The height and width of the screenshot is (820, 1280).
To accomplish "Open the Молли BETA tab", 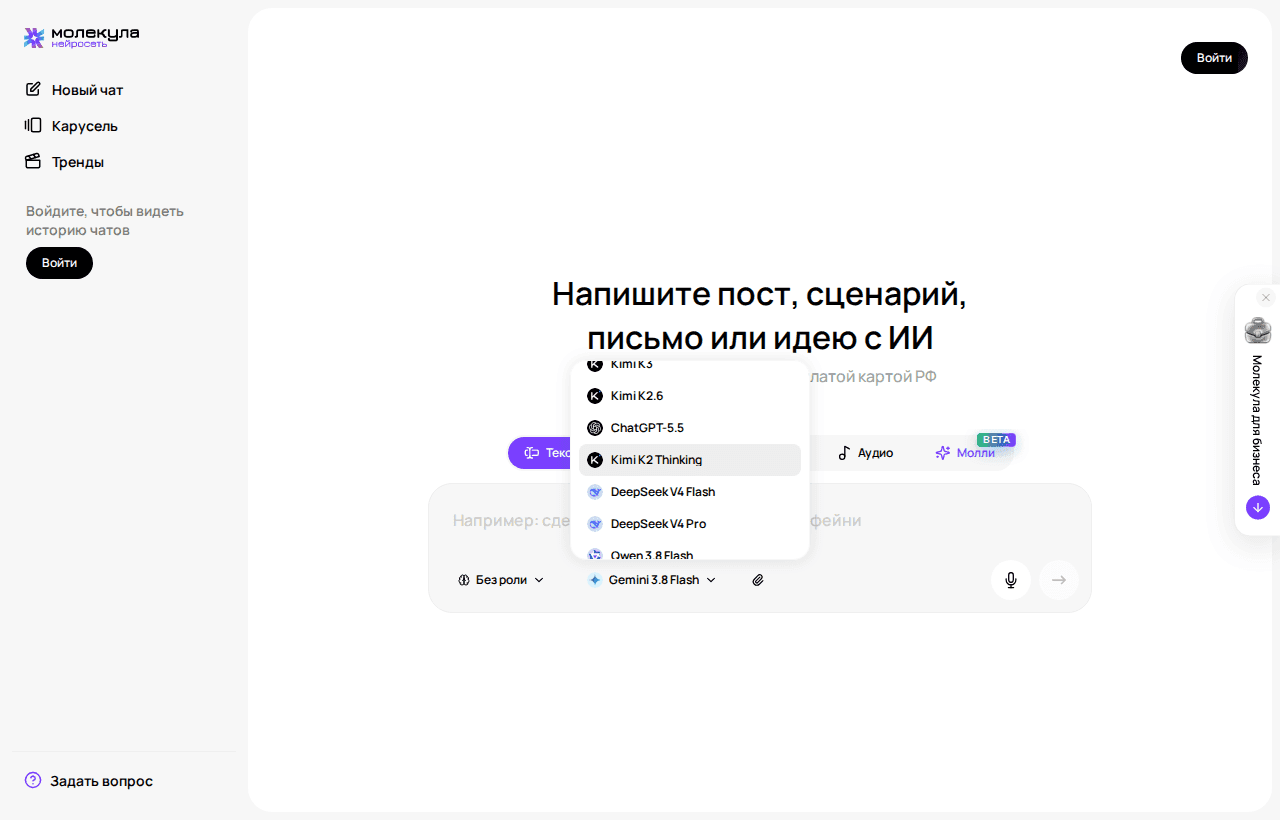I will point(968,453).
